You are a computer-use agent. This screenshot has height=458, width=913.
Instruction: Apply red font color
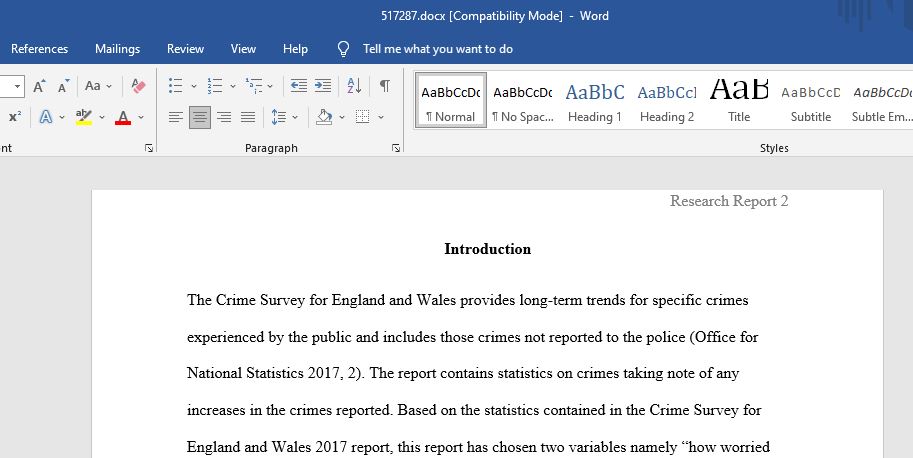pyautogui.click(x=123, y=117)
